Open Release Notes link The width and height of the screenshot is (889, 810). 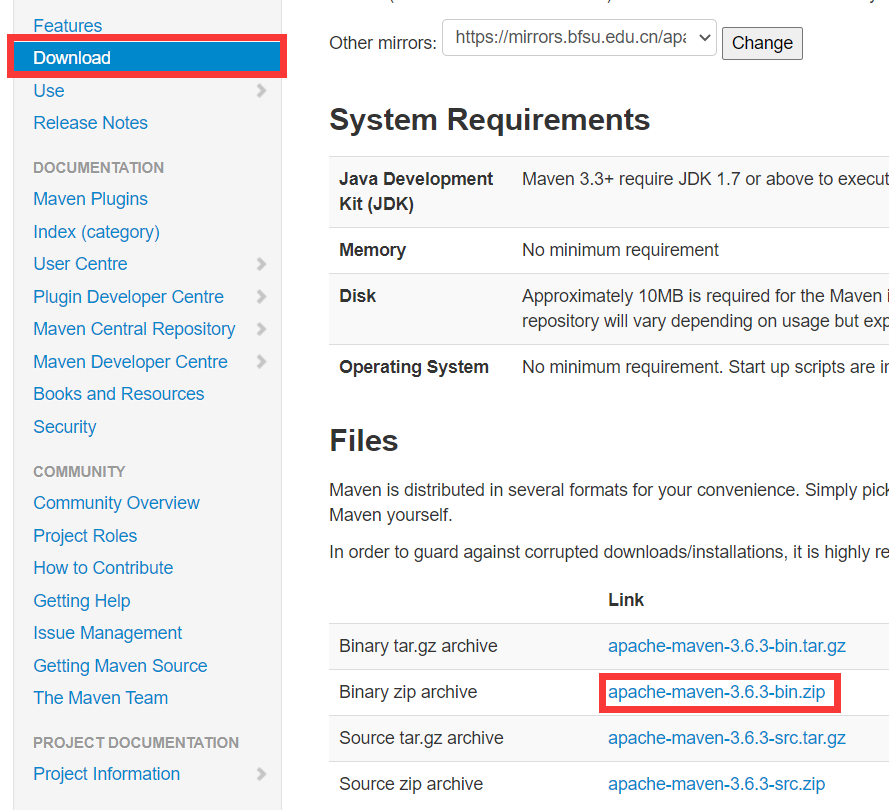90,123
